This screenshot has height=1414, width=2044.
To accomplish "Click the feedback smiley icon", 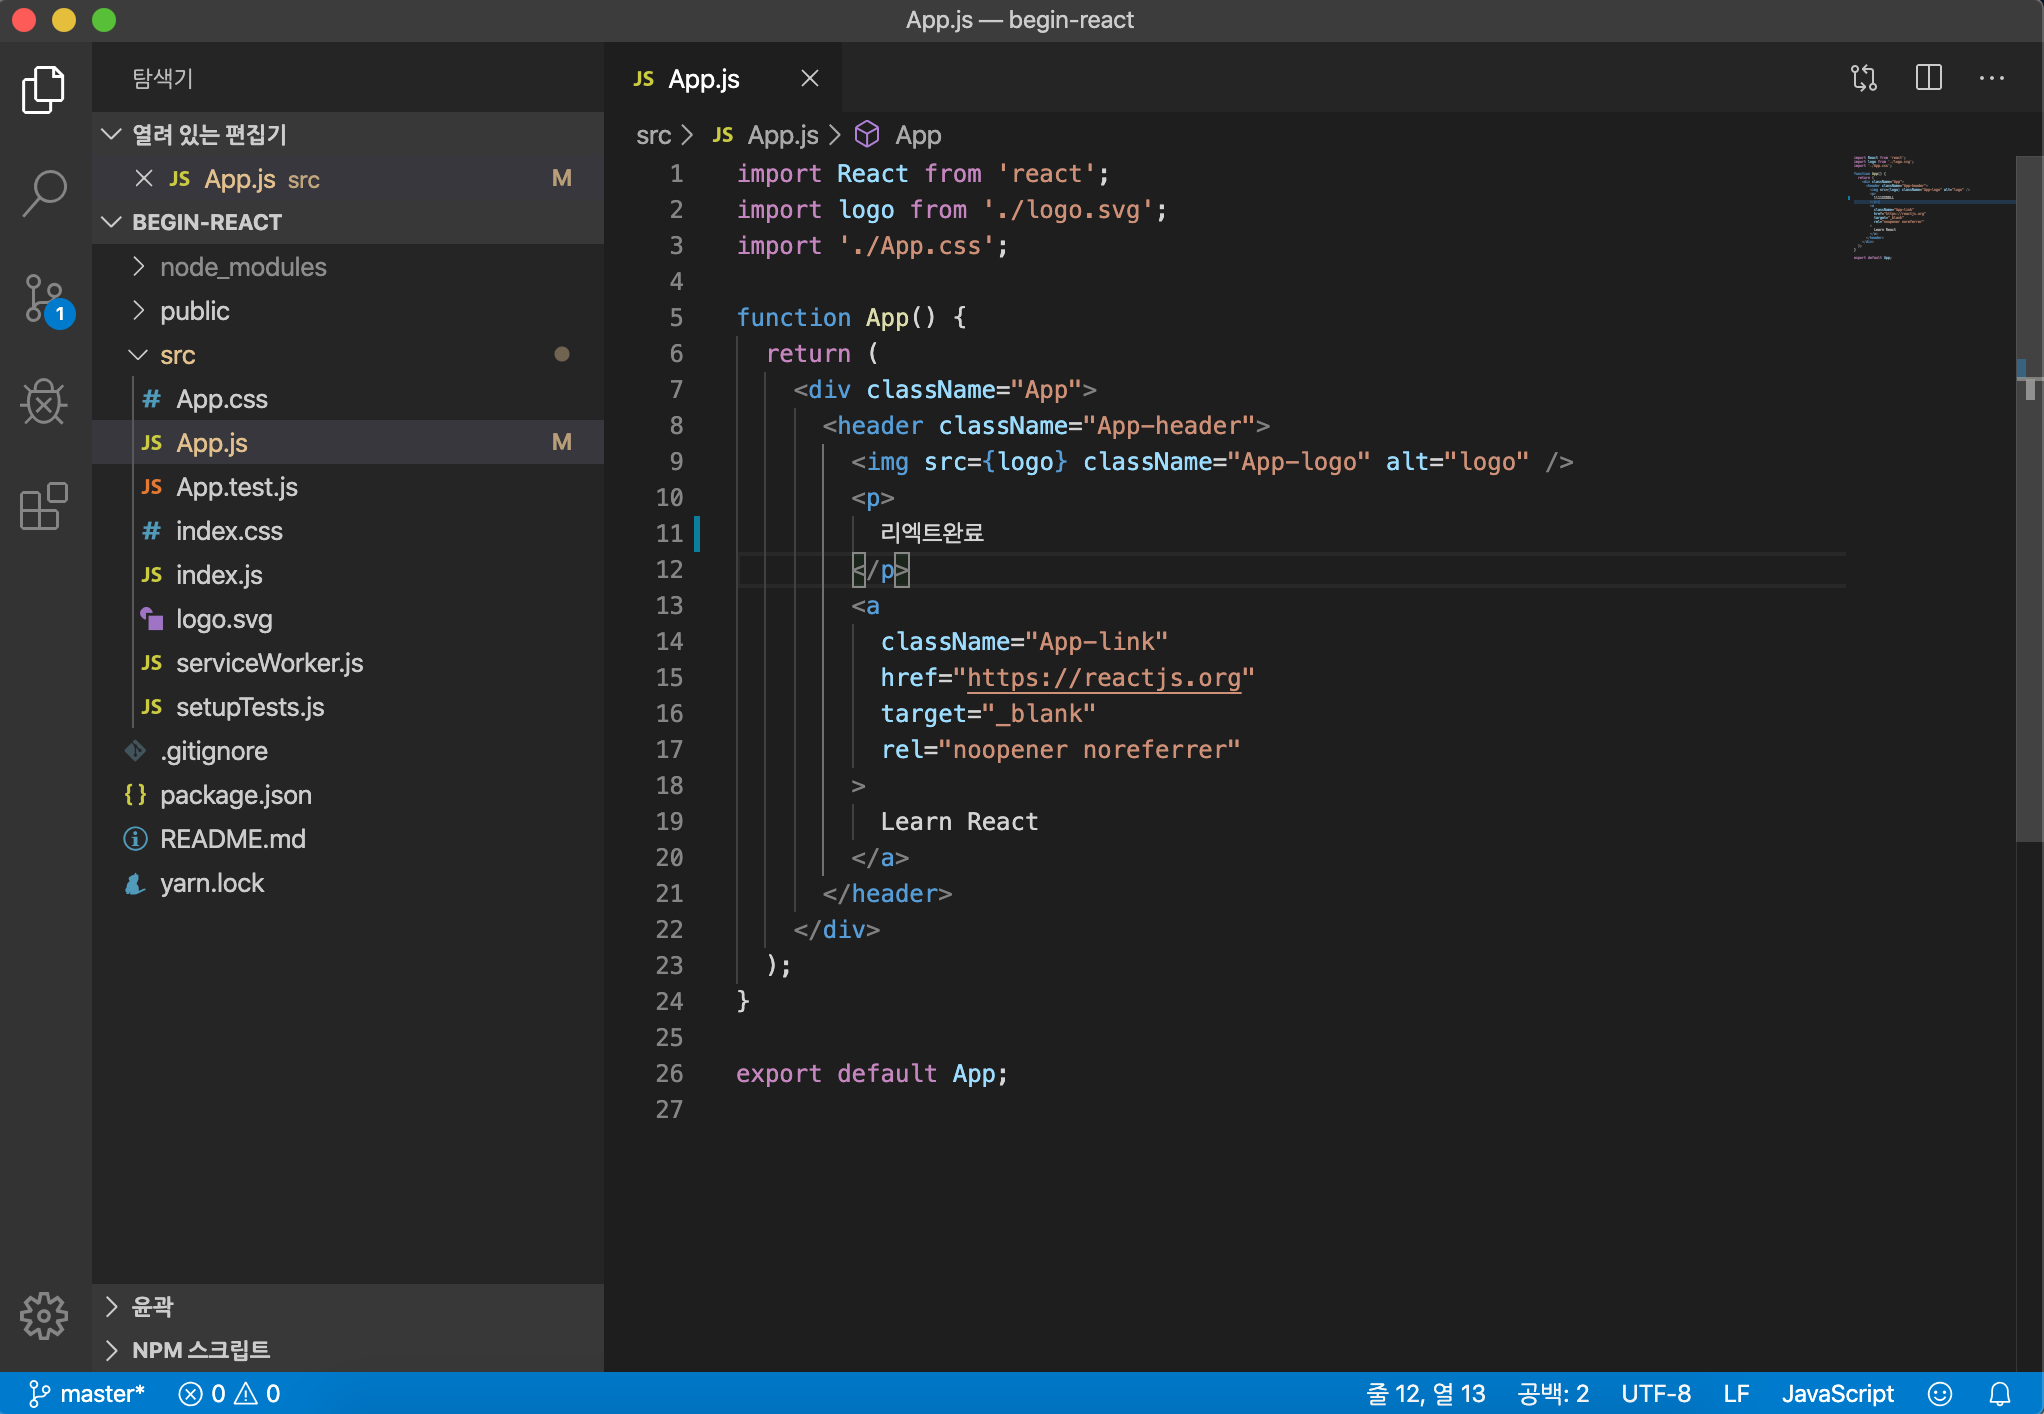I will tap(1940, 1393).
